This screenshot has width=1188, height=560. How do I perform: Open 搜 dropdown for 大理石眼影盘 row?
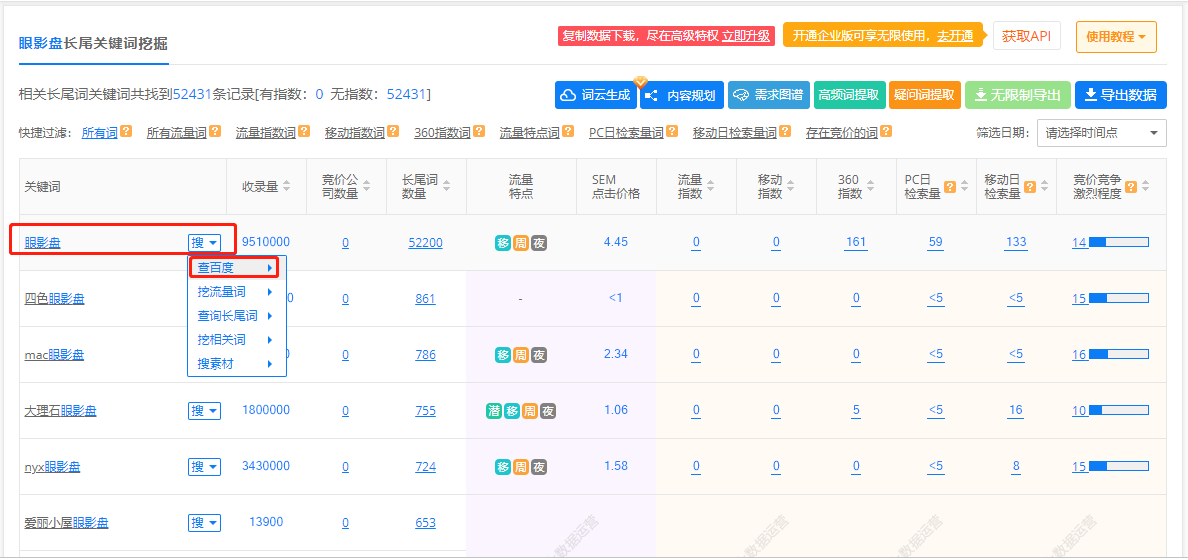pos(205,411)
